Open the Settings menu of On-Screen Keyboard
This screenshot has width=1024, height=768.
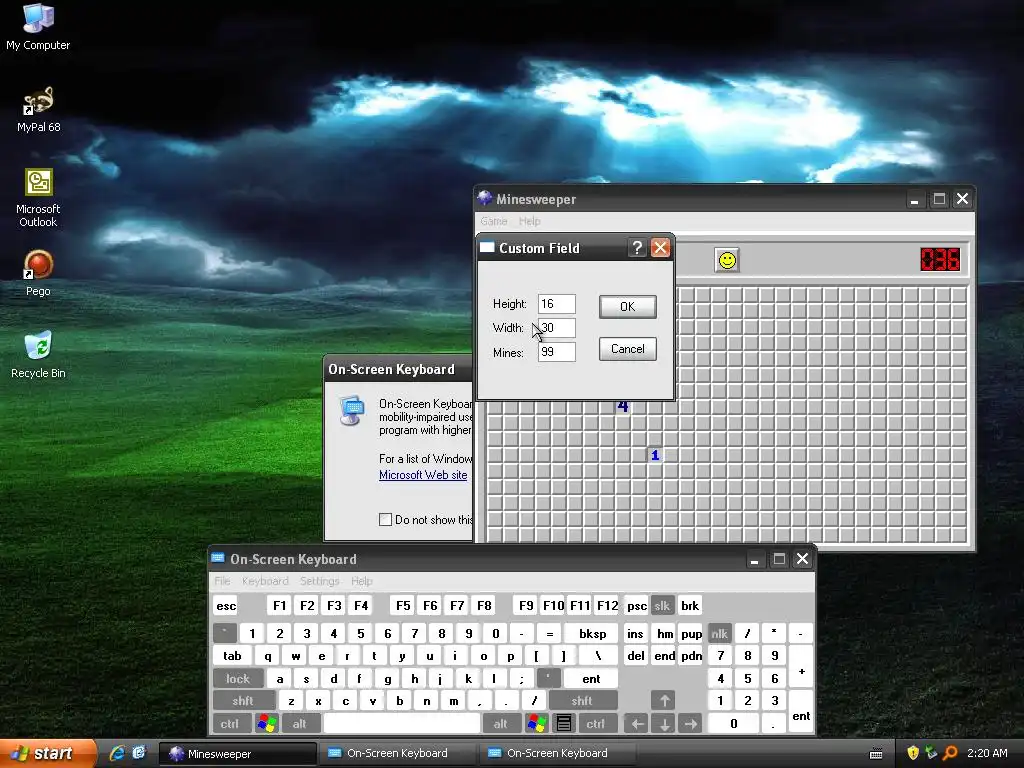[x=319, y=581]
